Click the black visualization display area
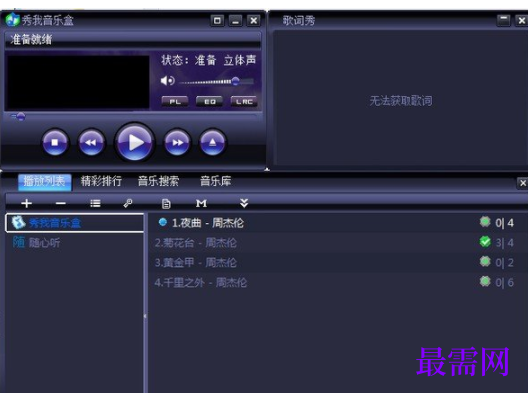Image resolution: width=528 pixels, height=393 pixels. point(78,82)
